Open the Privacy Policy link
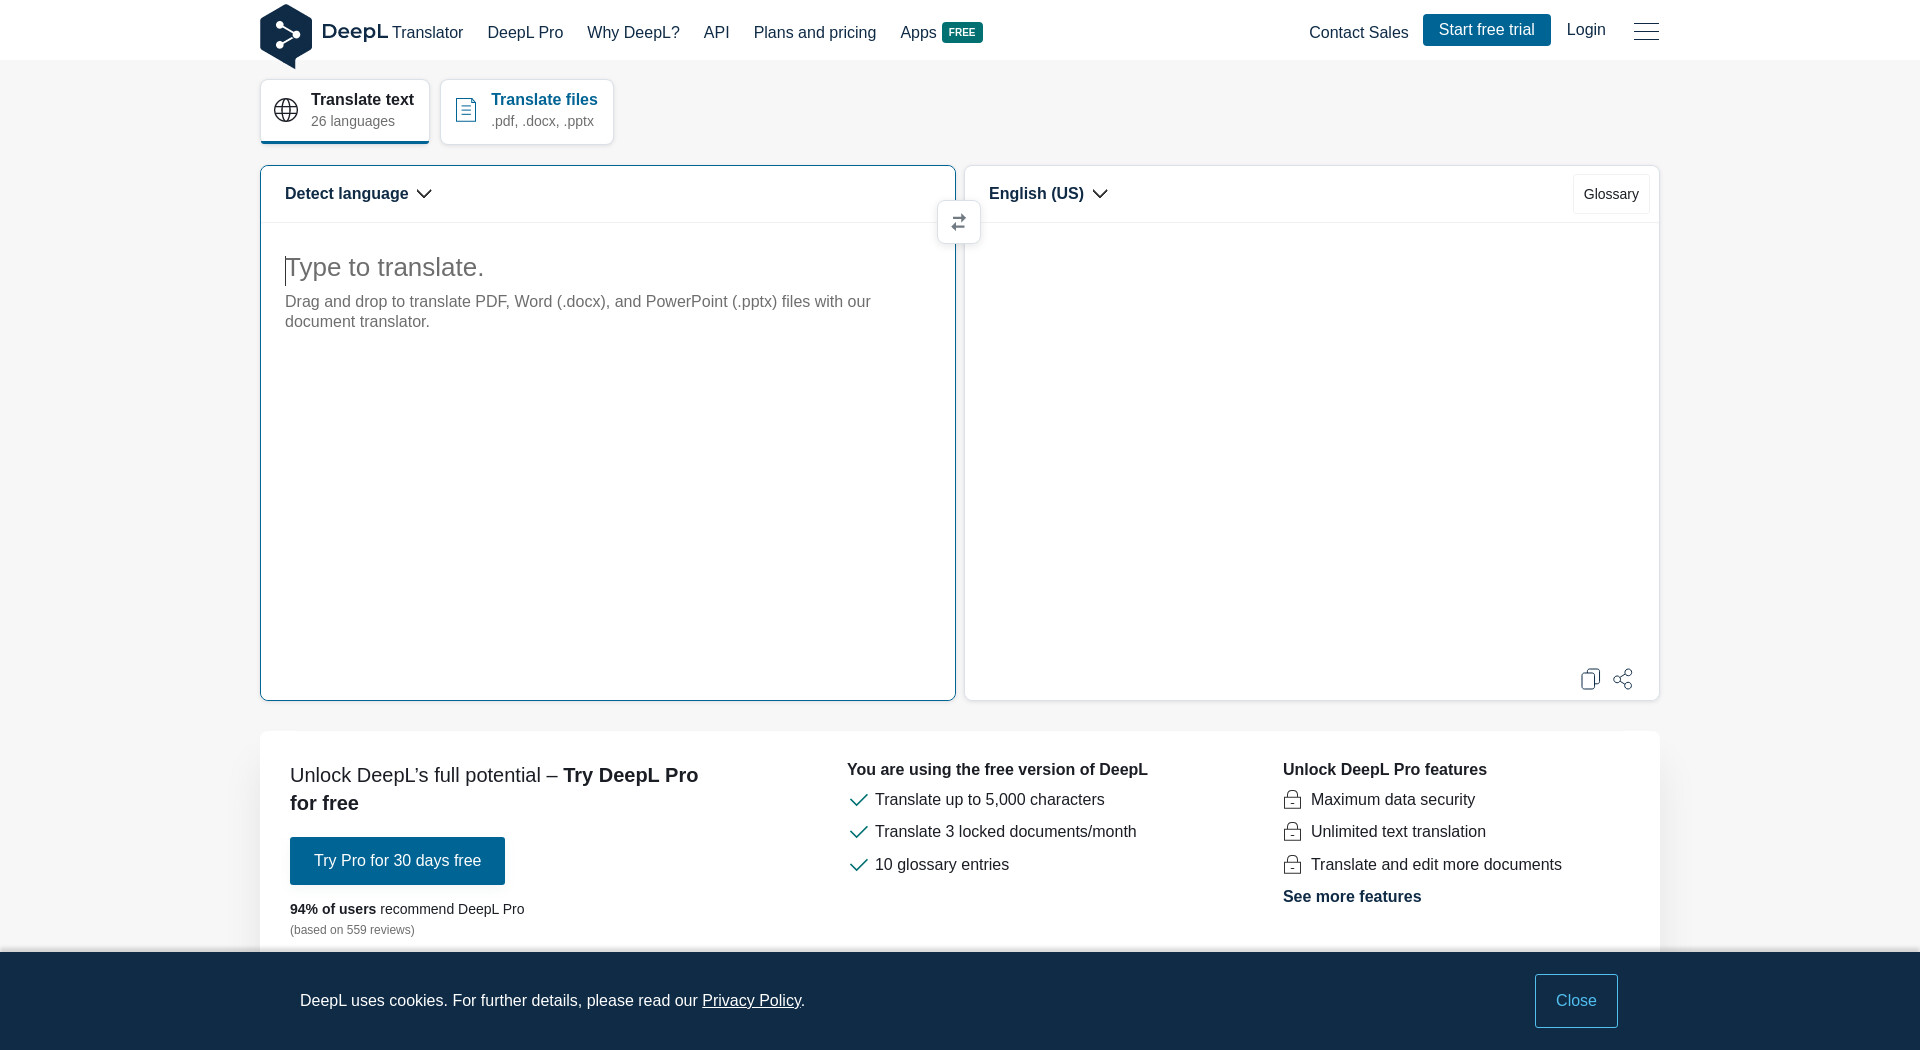This screenshot has height=1050, width=1920. click(751, 1001)
